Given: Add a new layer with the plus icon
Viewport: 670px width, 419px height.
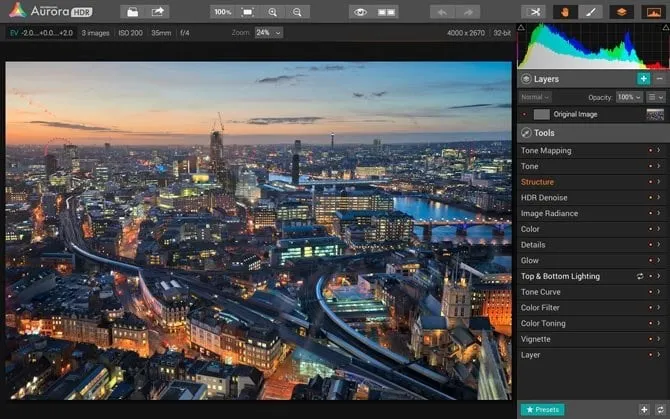Looking at the screenshot, I should (x=643, y=78).
